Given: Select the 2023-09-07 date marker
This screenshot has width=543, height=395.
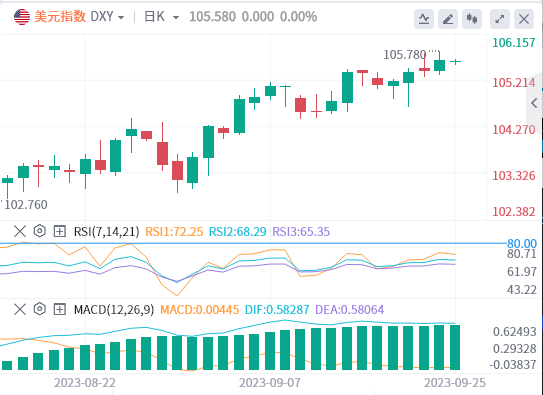Looking at the screenshot, I should coord(270,383).
